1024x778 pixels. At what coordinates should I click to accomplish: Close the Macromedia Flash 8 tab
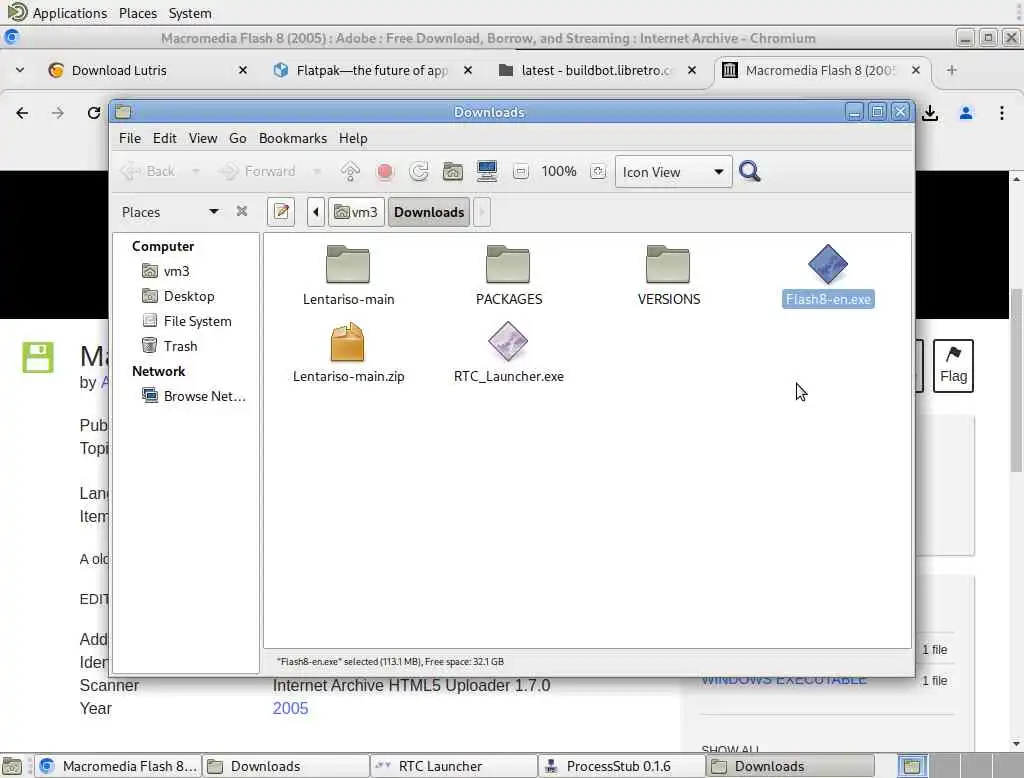[x=916, y=70]
